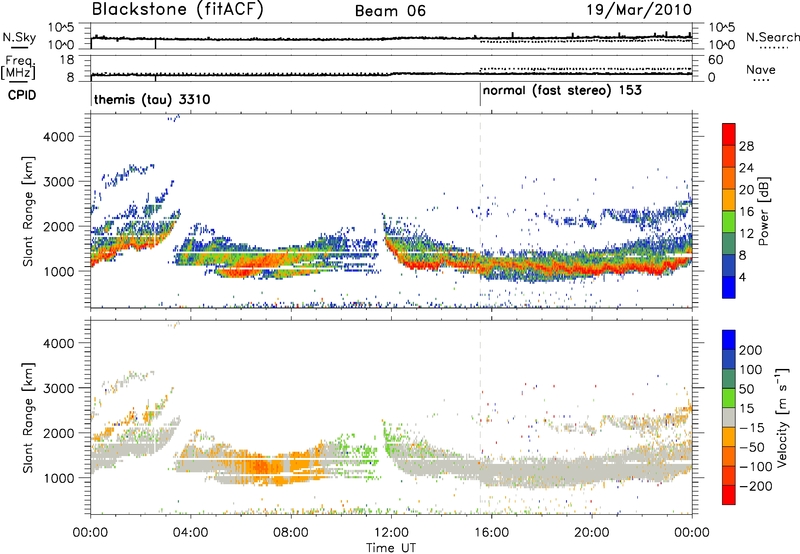Click the right 10^0 noise axis tick
Image resolution: width=800 pixels, height=554 pixels.
pos(721,45)
